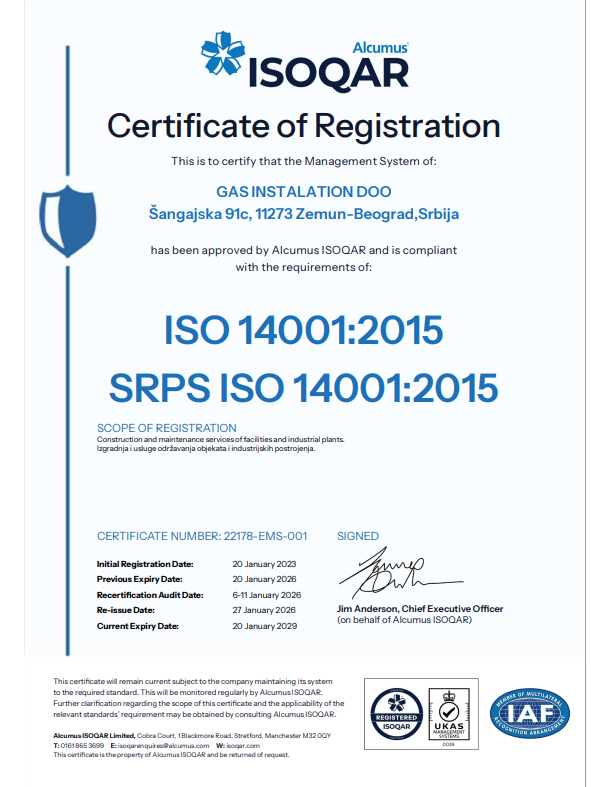Viewport: 611px width, 787px height.
Task: Click the Registered ISOQAR round badge
Action: 397,714
